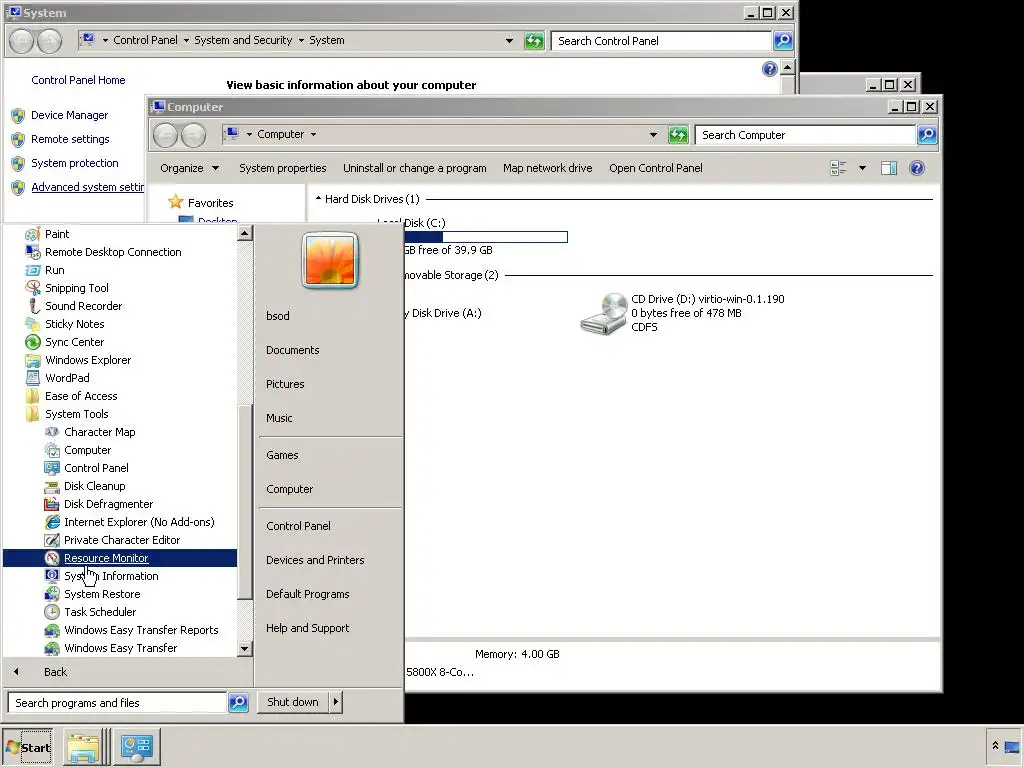Open Games from Start menu
The image size is (1024, 768).
[282, 455]
